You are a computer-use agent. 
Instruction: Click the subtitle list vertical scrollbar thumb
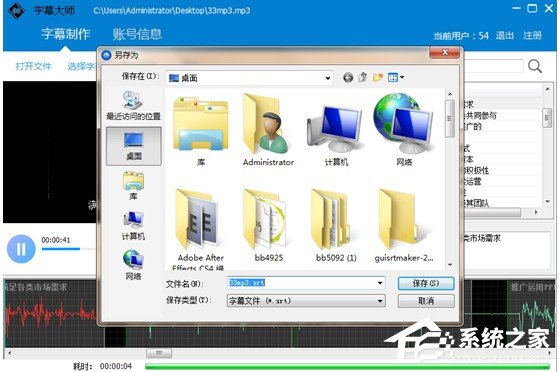click(x=547, y=118)
